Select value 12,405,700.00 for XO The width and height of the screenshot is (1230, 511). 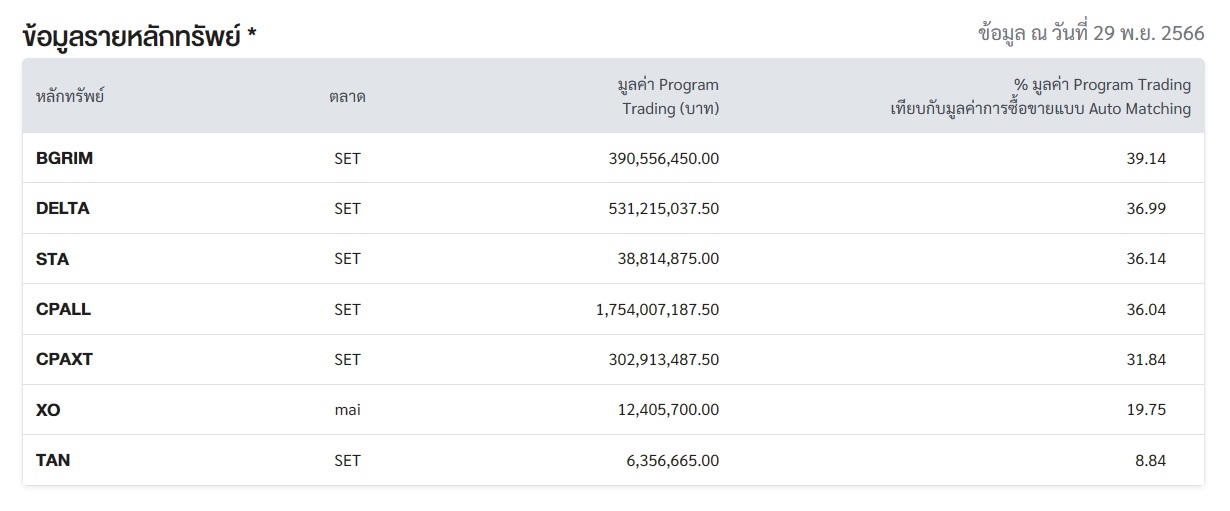[668, 410]
